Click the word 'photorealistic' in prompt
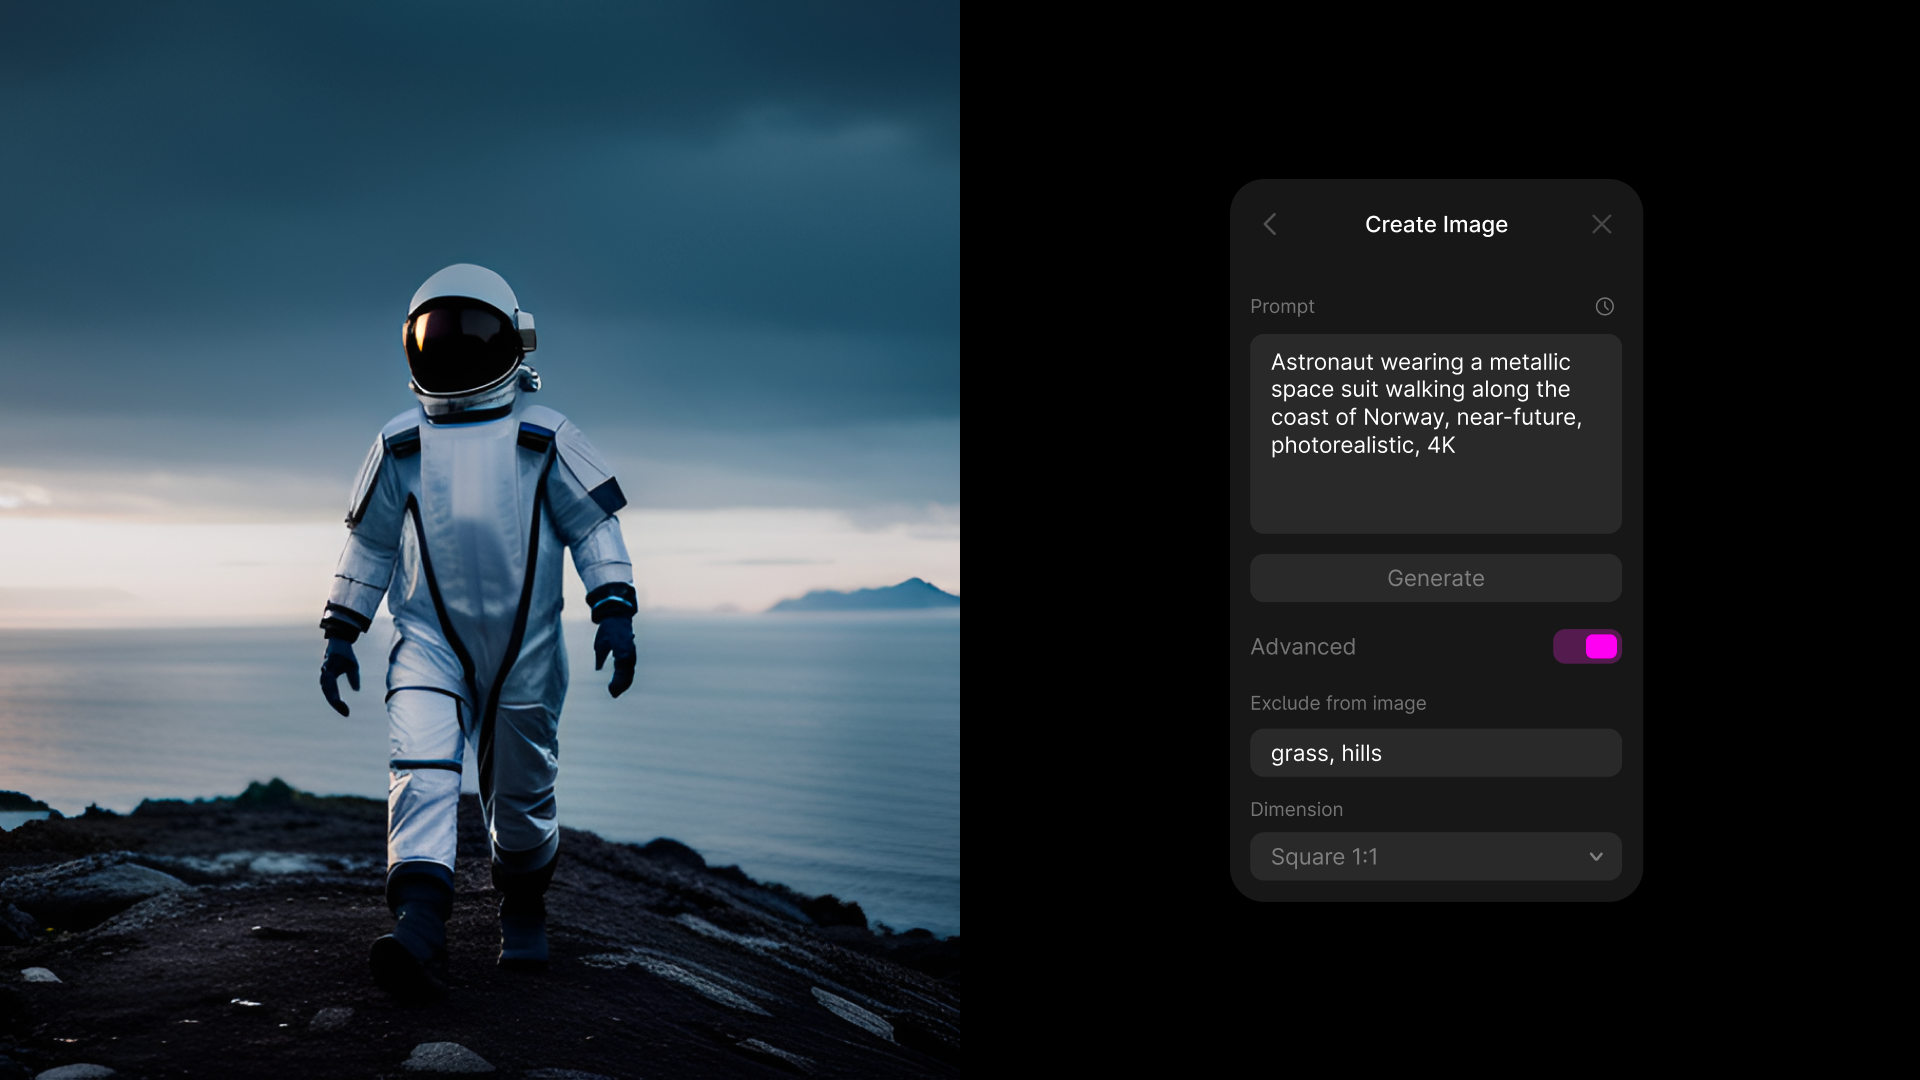Image resolution: width=1920 pixels, height=1080 pixels. [1343, 445]
